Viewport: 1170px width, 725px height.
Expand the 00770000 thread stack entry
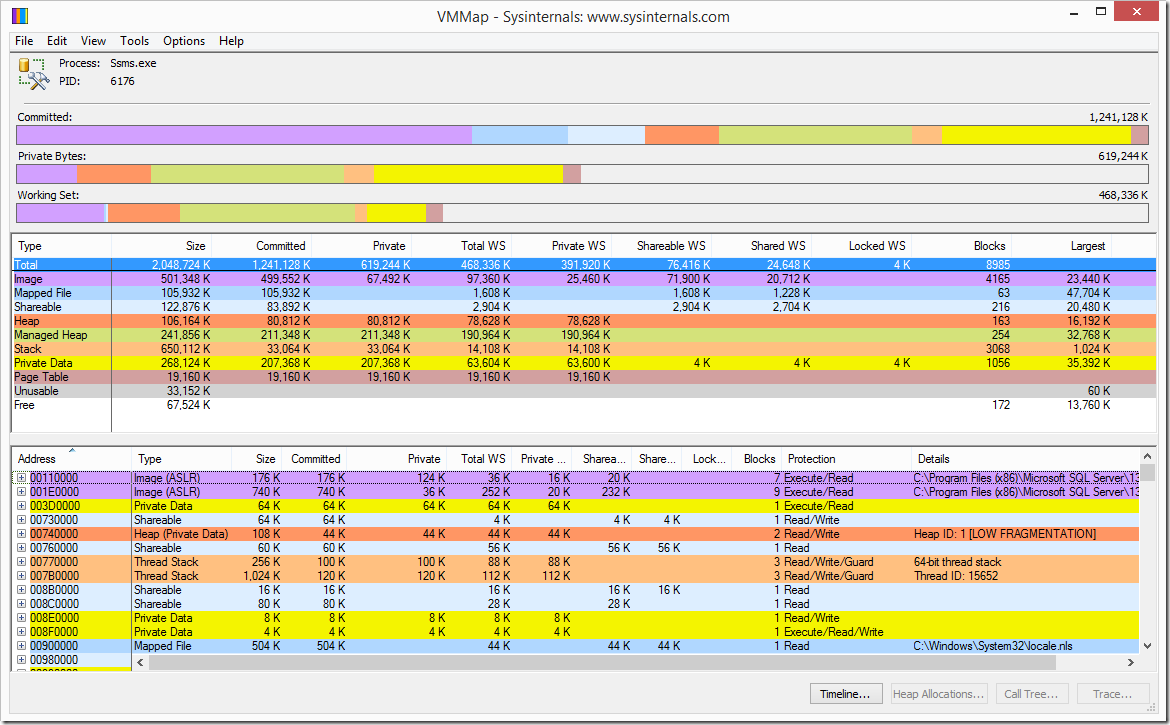tap(22, 562)
